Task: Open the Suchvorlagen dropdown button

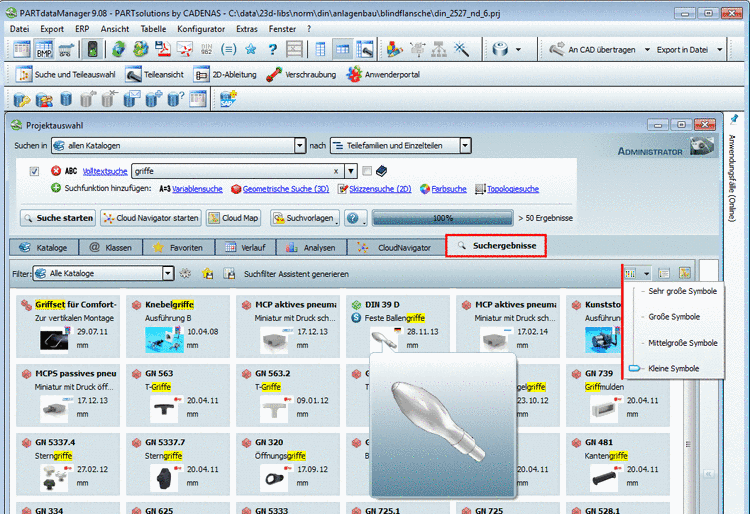Action: click(x=305, y=218)
